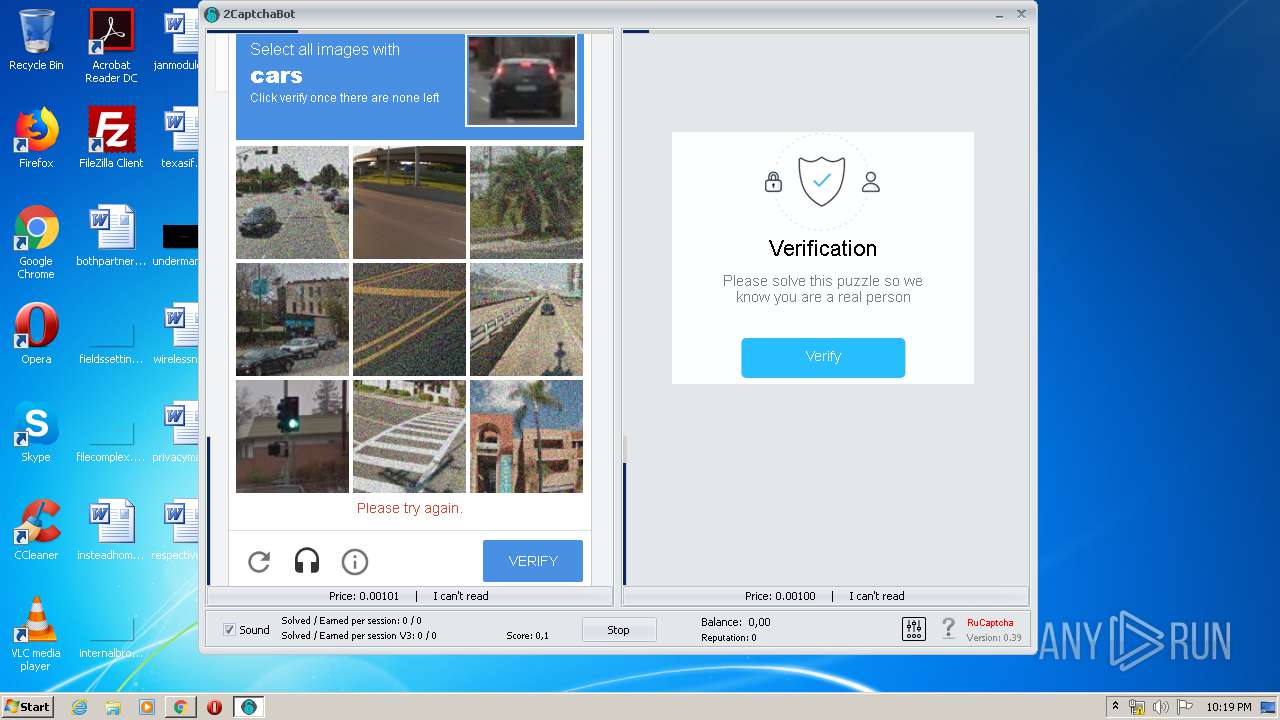Click the volume speaker tray icon
1280x720 pixels.
pos(1160,707)
